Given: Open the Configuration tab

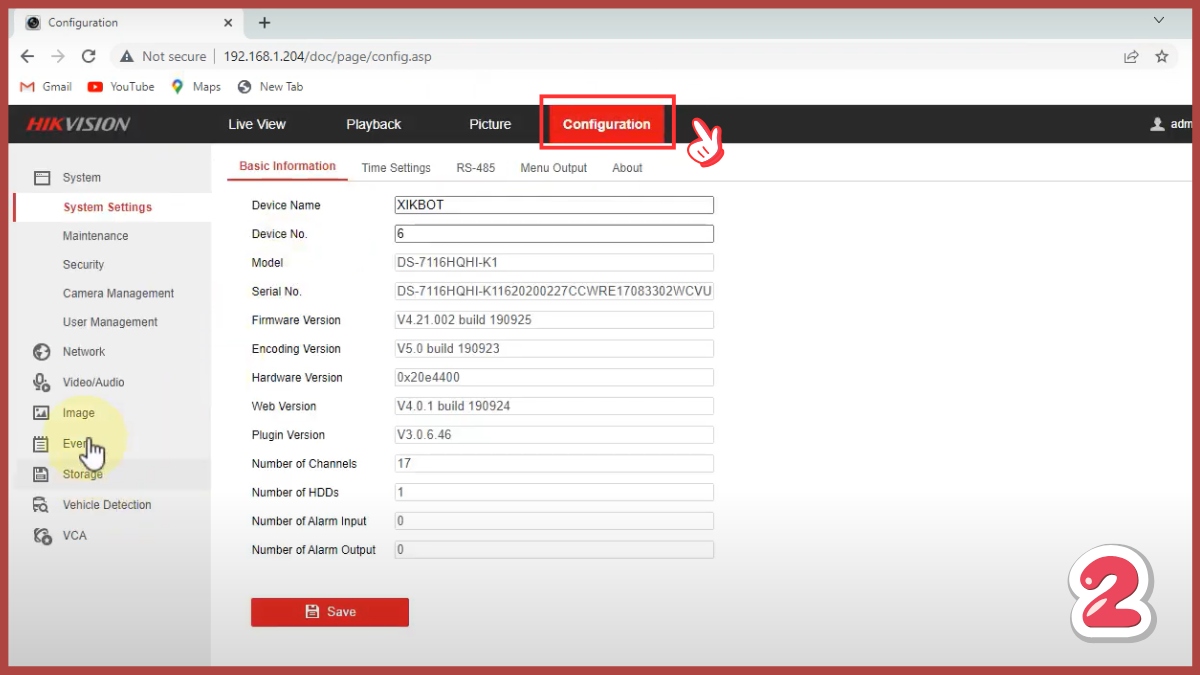Looking at the screenshot, I should coord(607,124).
